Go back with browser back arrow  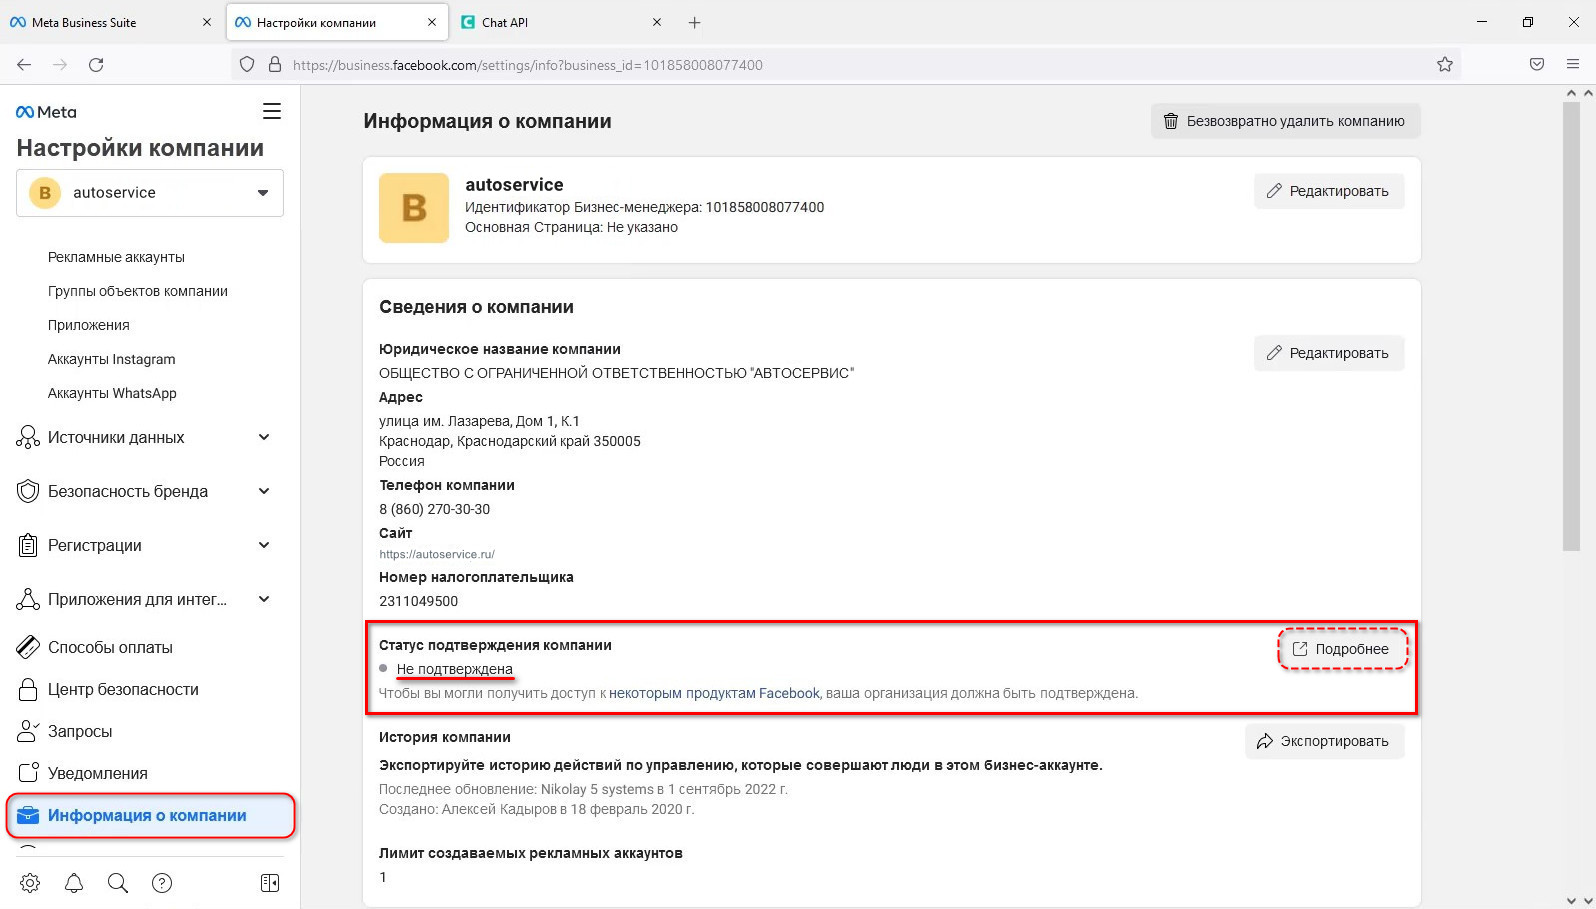(24, 65)
